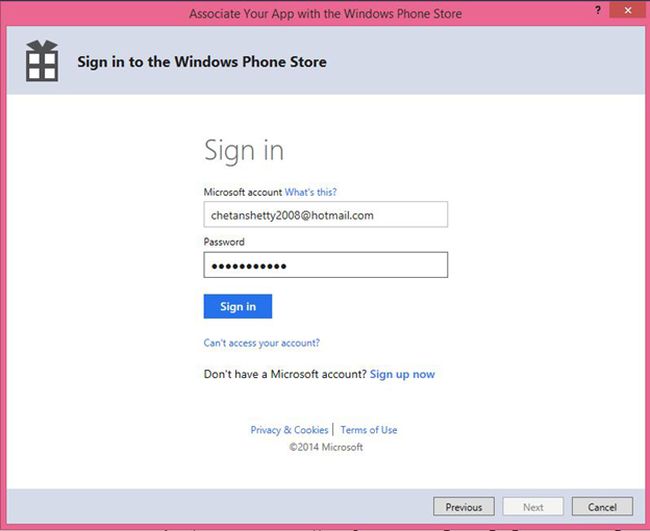
Task: Open "Can't access your account?" link
Action: 262,343
